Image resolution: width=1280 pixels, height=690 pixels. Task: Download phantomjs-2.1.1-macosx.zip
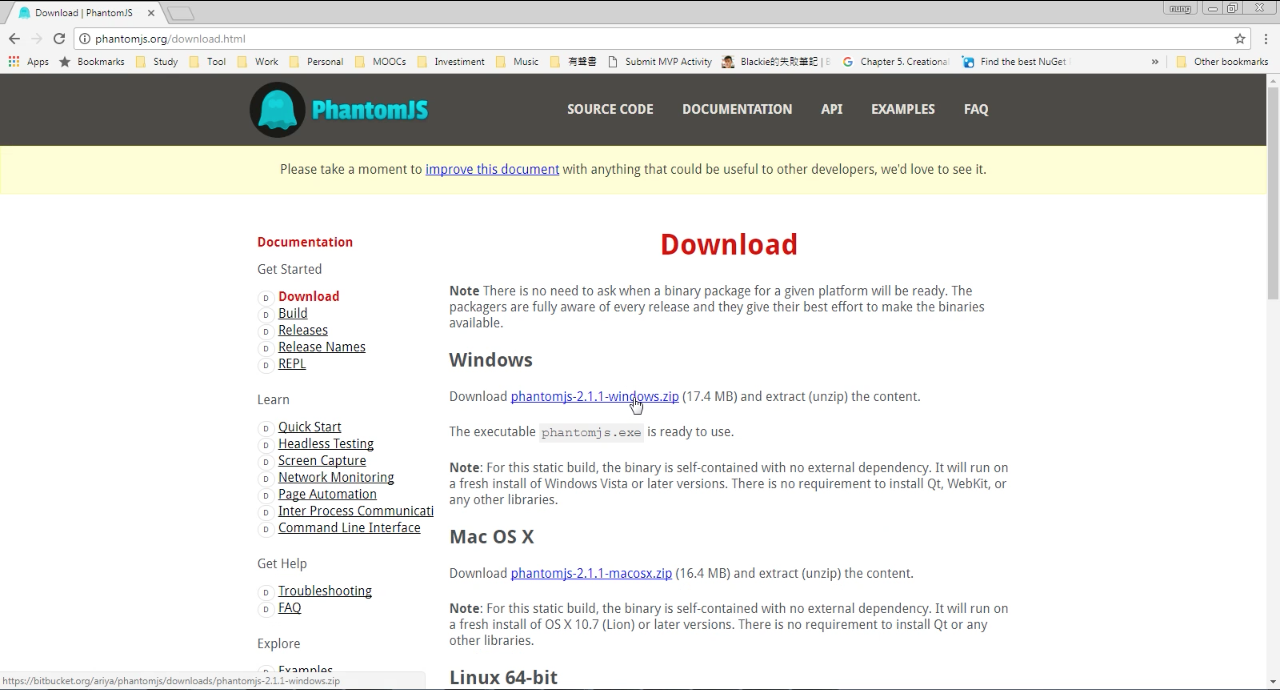tap(591, 574)
